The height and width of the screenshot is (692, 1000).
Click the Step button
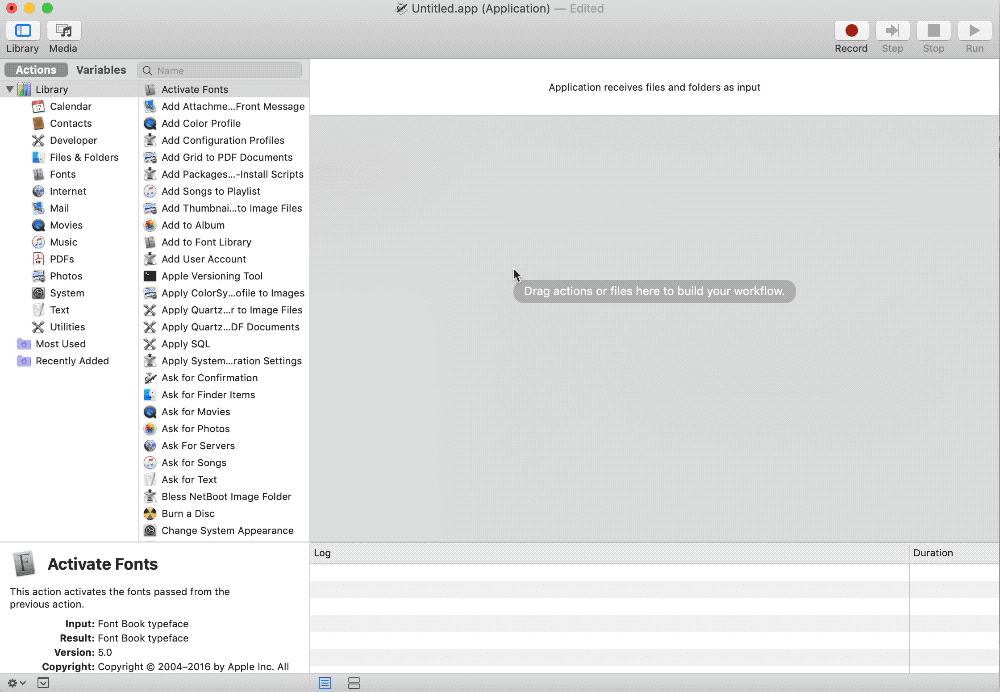[x=892, y=31]
